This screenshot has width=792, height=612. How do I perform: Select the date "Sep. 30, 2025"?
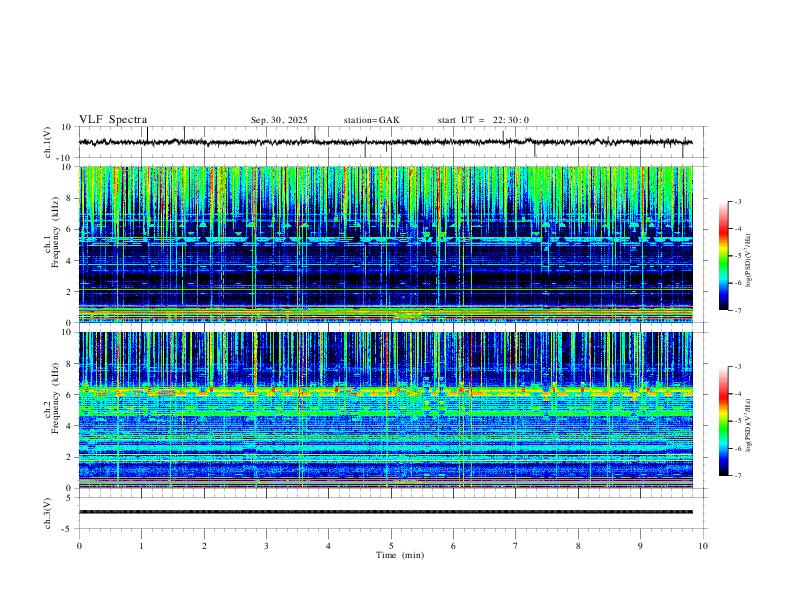(279, 120)
